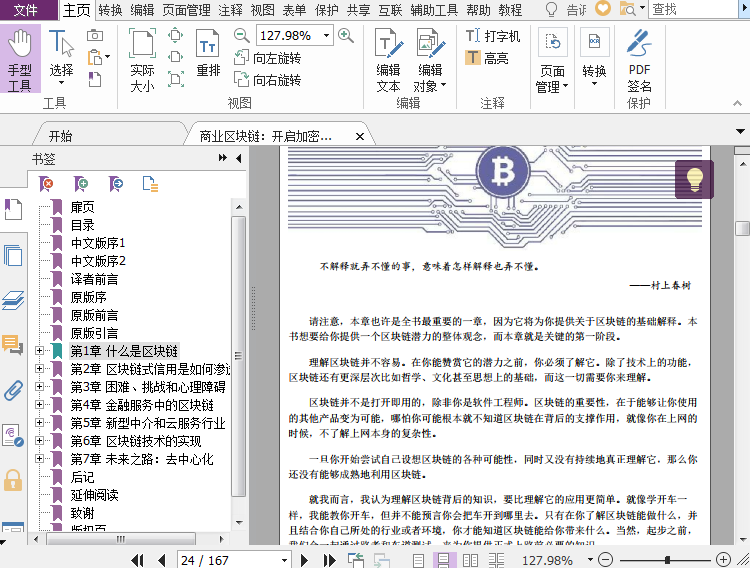Set view to Actual Size (实际大小)
750x568 pixels.
[x=142, y=60]
